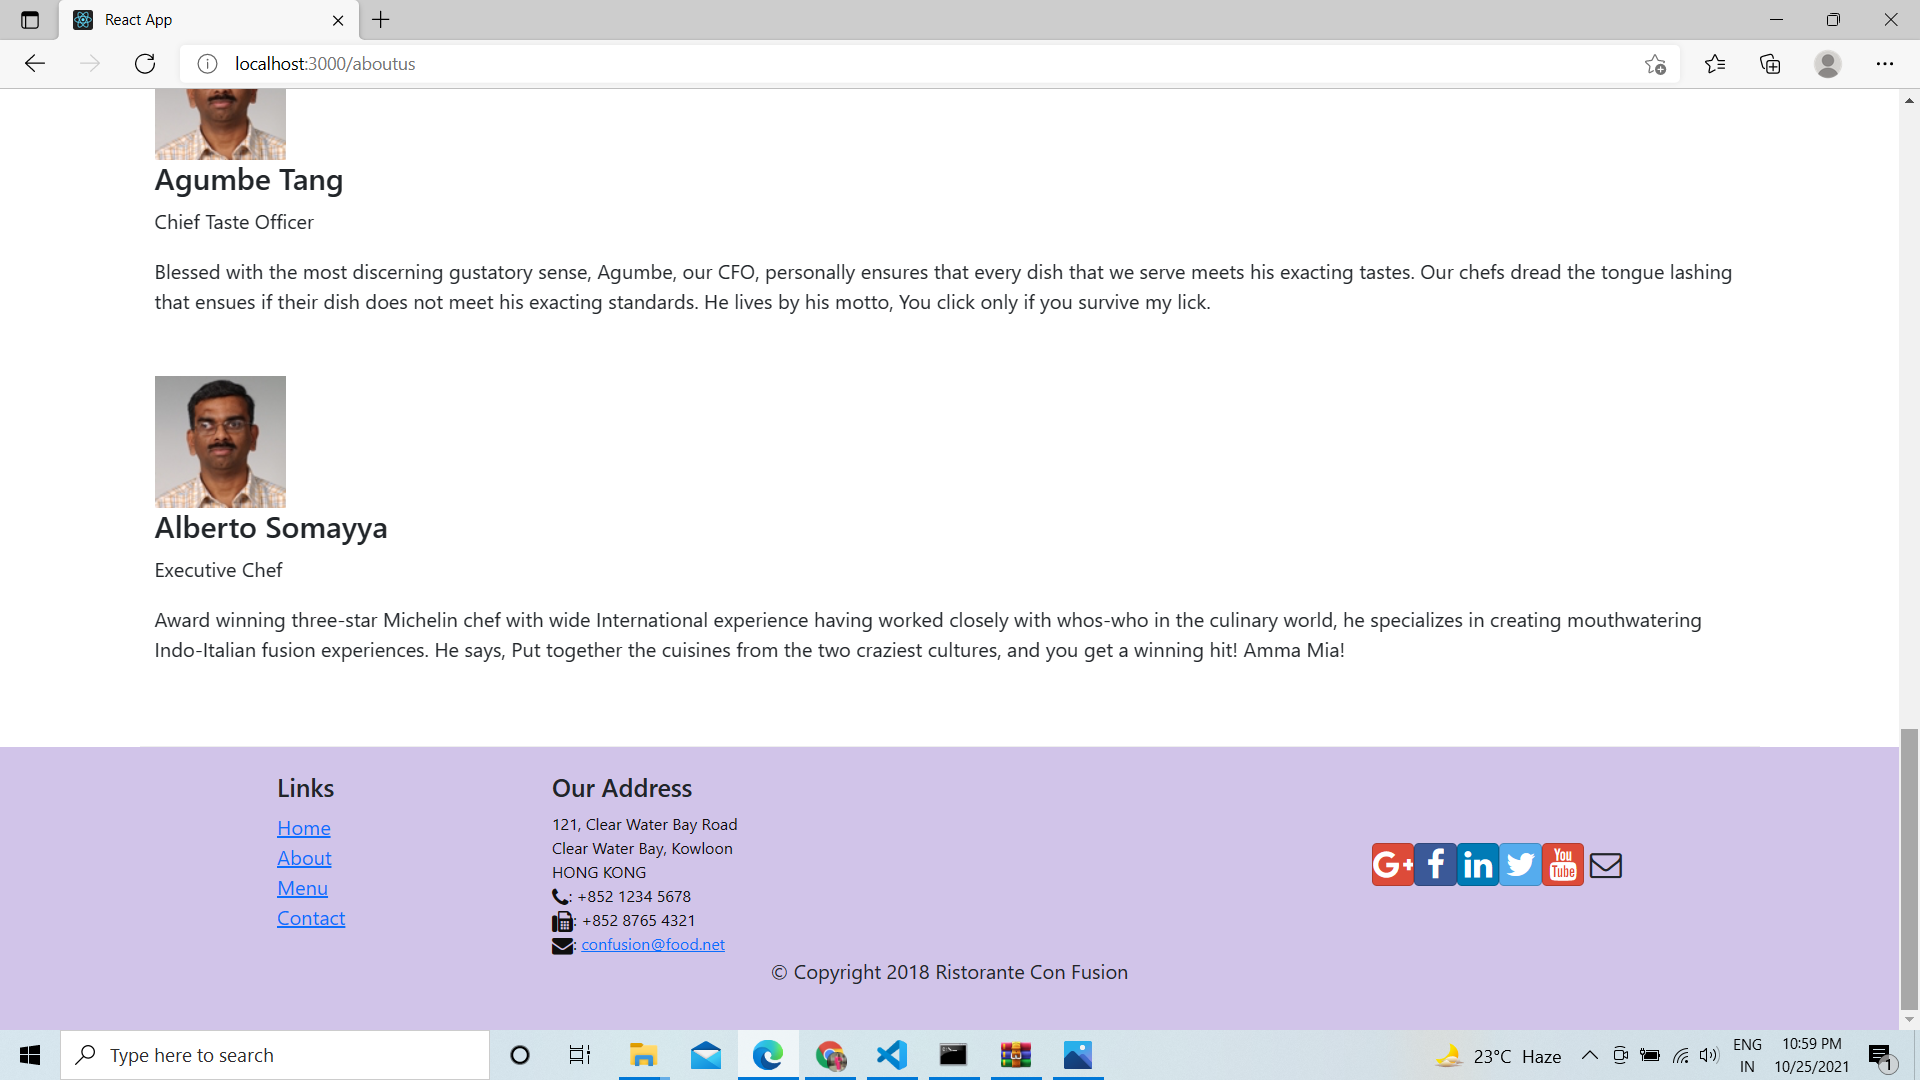
Task: Open the Settings and more ellipsis menu
Action: pos(1885,64)
